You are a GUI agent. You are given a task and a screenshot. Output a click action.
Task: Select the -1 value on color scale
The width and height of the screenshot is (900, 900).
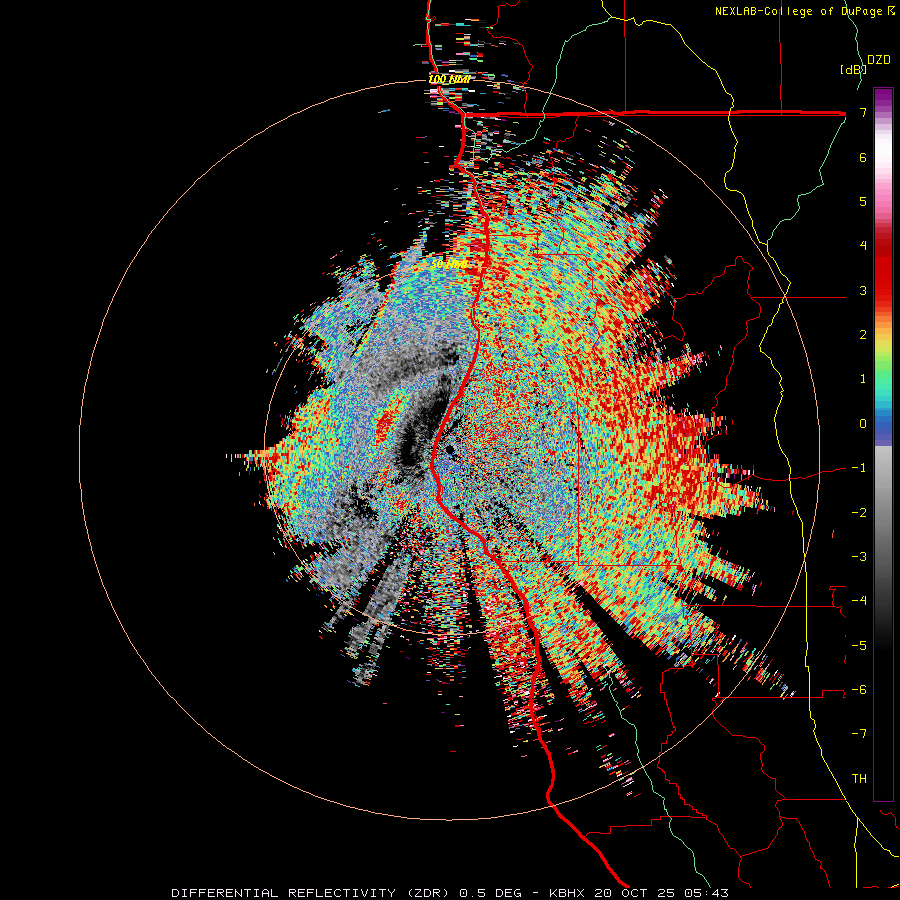tap(859, 468)
